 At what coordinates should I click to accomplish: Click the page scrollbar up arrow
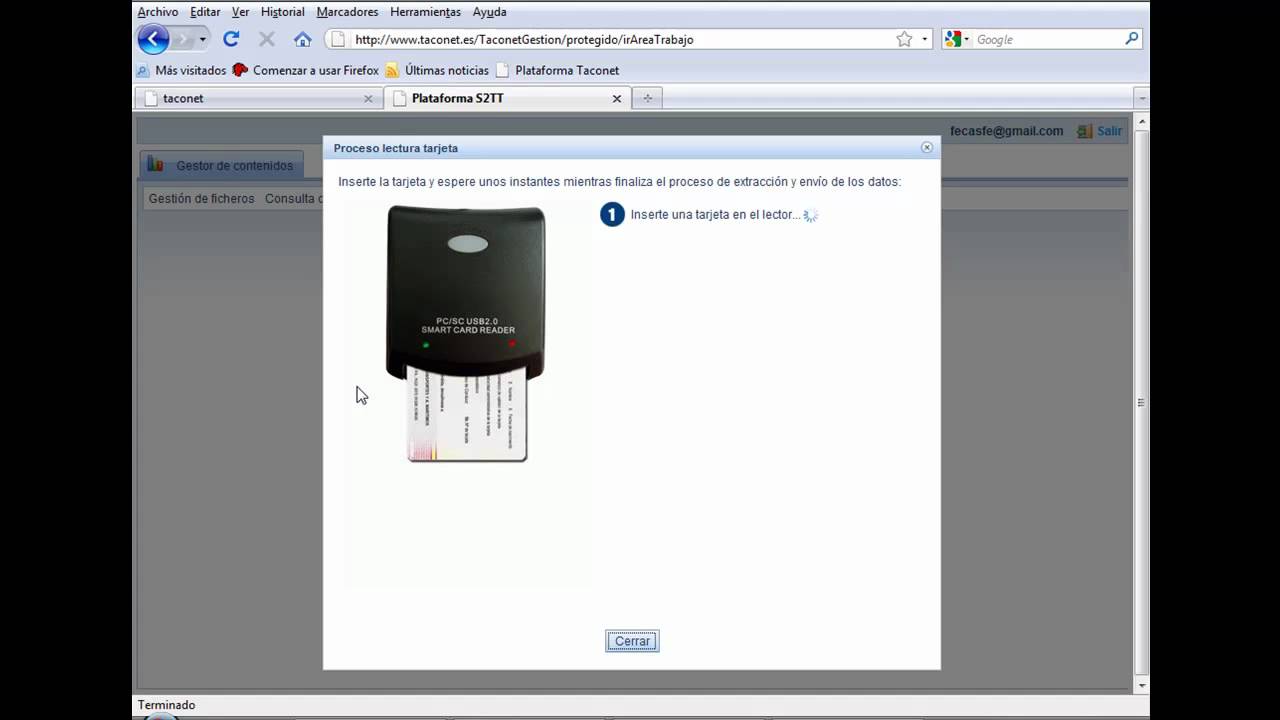point(1141,122)
